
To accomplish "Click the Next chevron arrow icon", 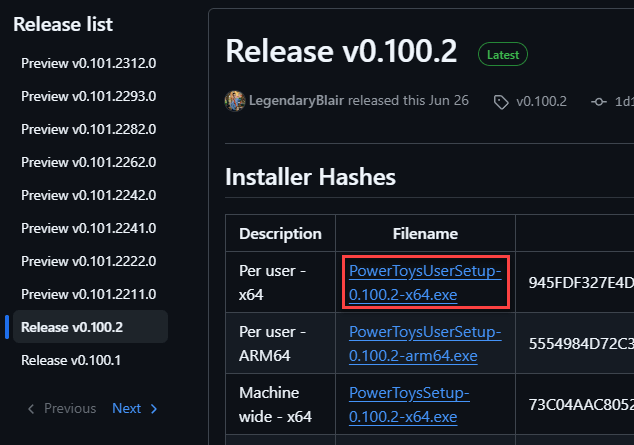I will coord(154,409).
